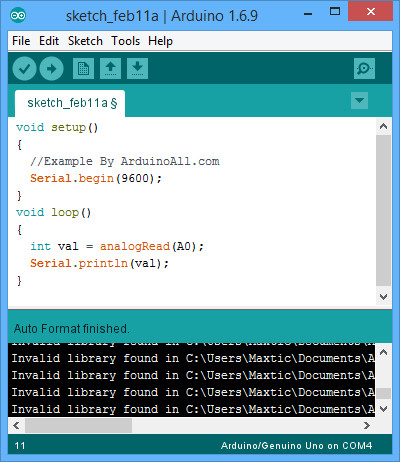Open the Edit menu

pos(49,41)
